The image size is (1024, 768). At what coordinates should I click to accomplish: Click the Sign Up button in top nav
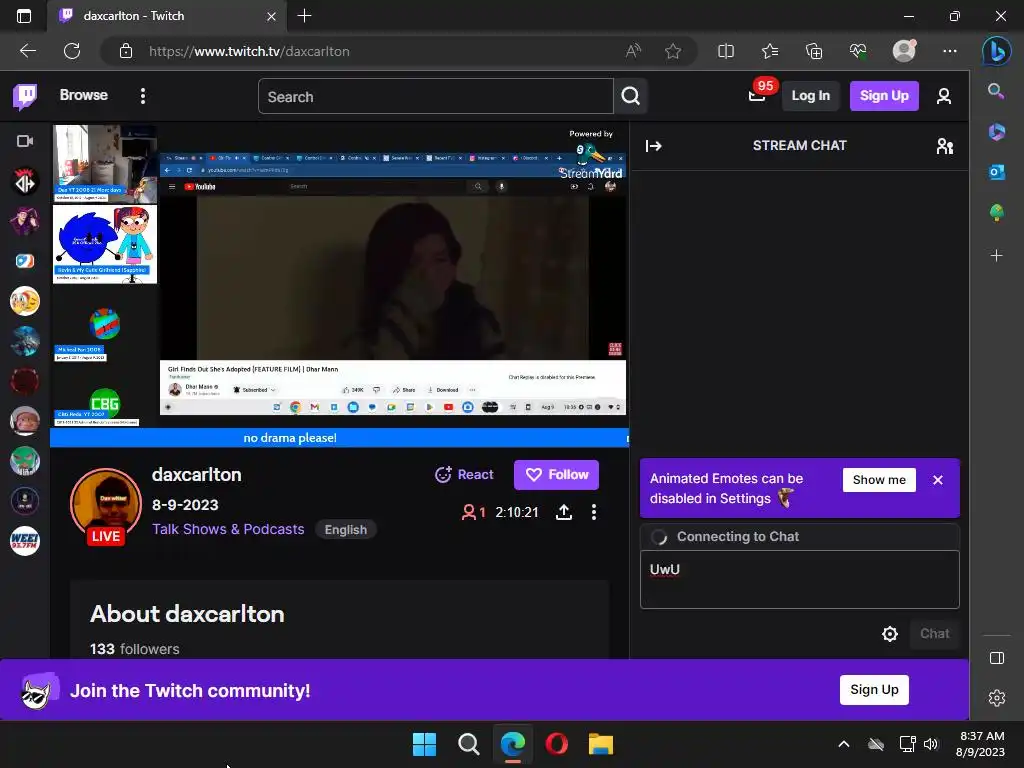884,96
